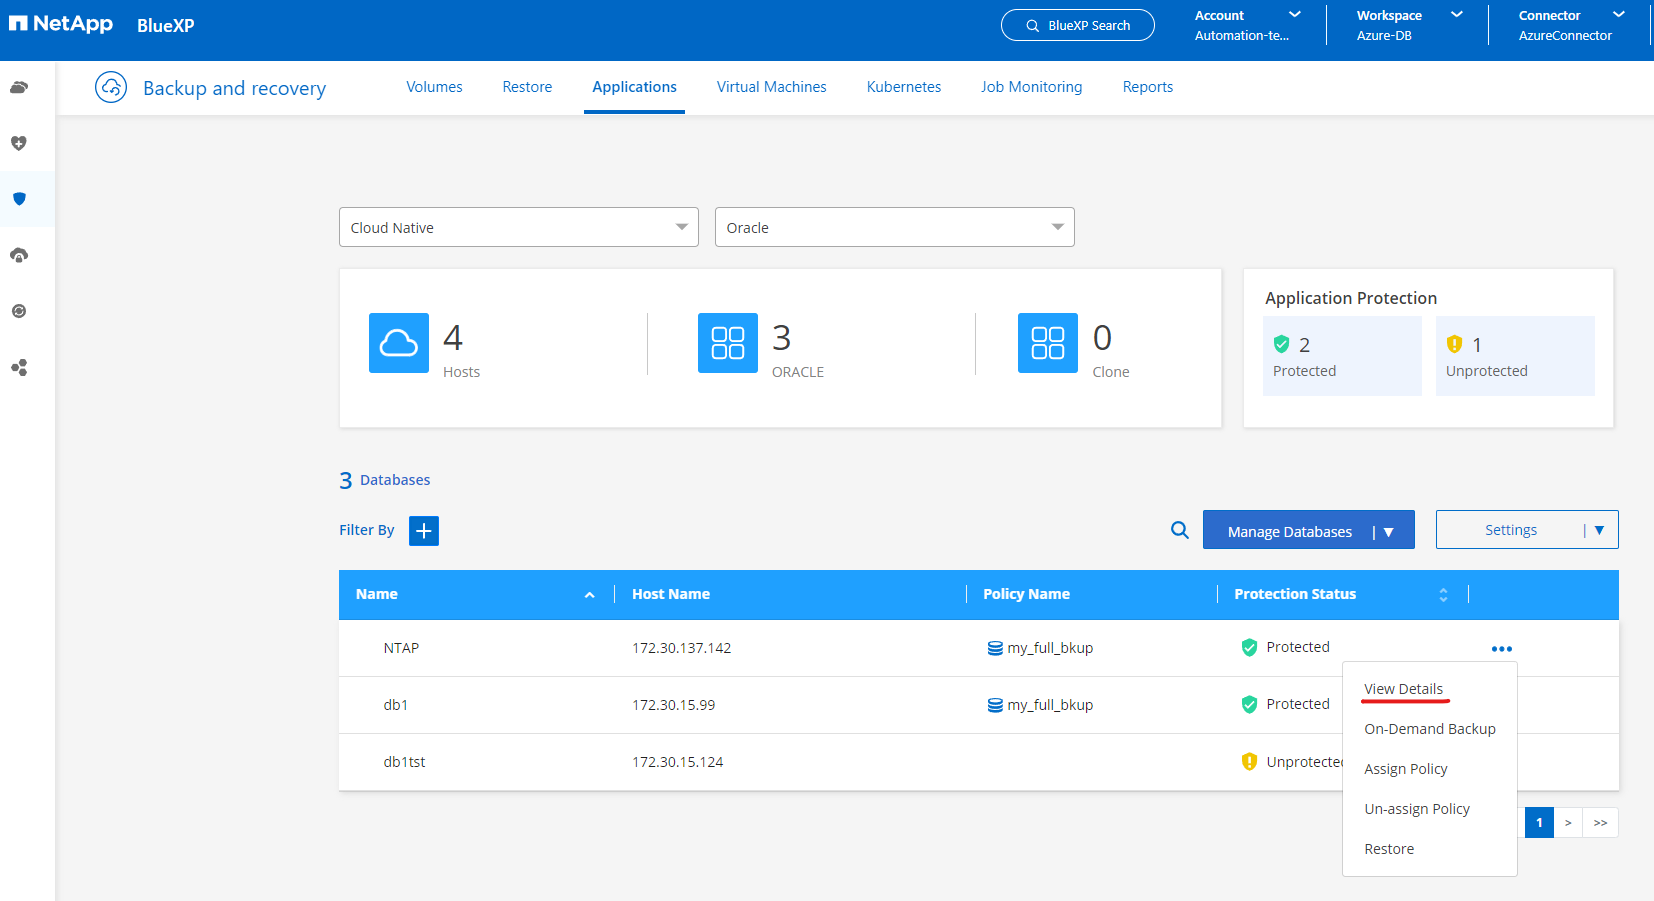This screenshot has height=901, width=1654.
Task: Click the Hosts cloud tile icon
Action: click(398, 343)
